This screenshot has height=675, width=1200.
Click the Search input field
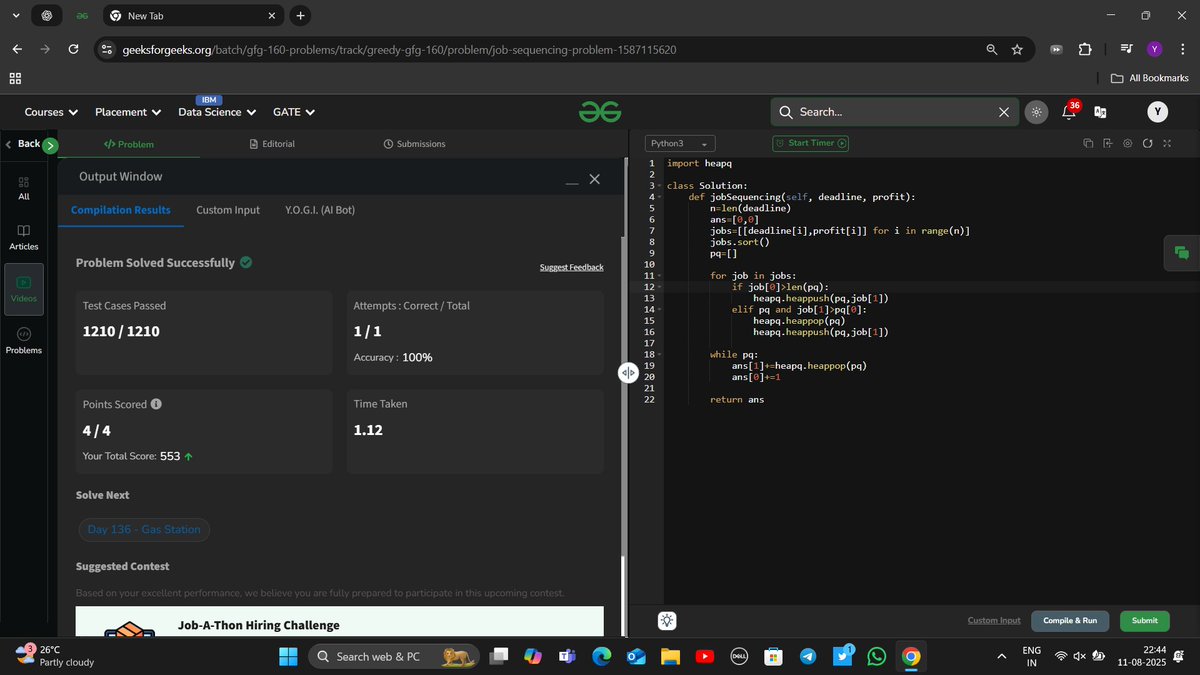(895, 112)
